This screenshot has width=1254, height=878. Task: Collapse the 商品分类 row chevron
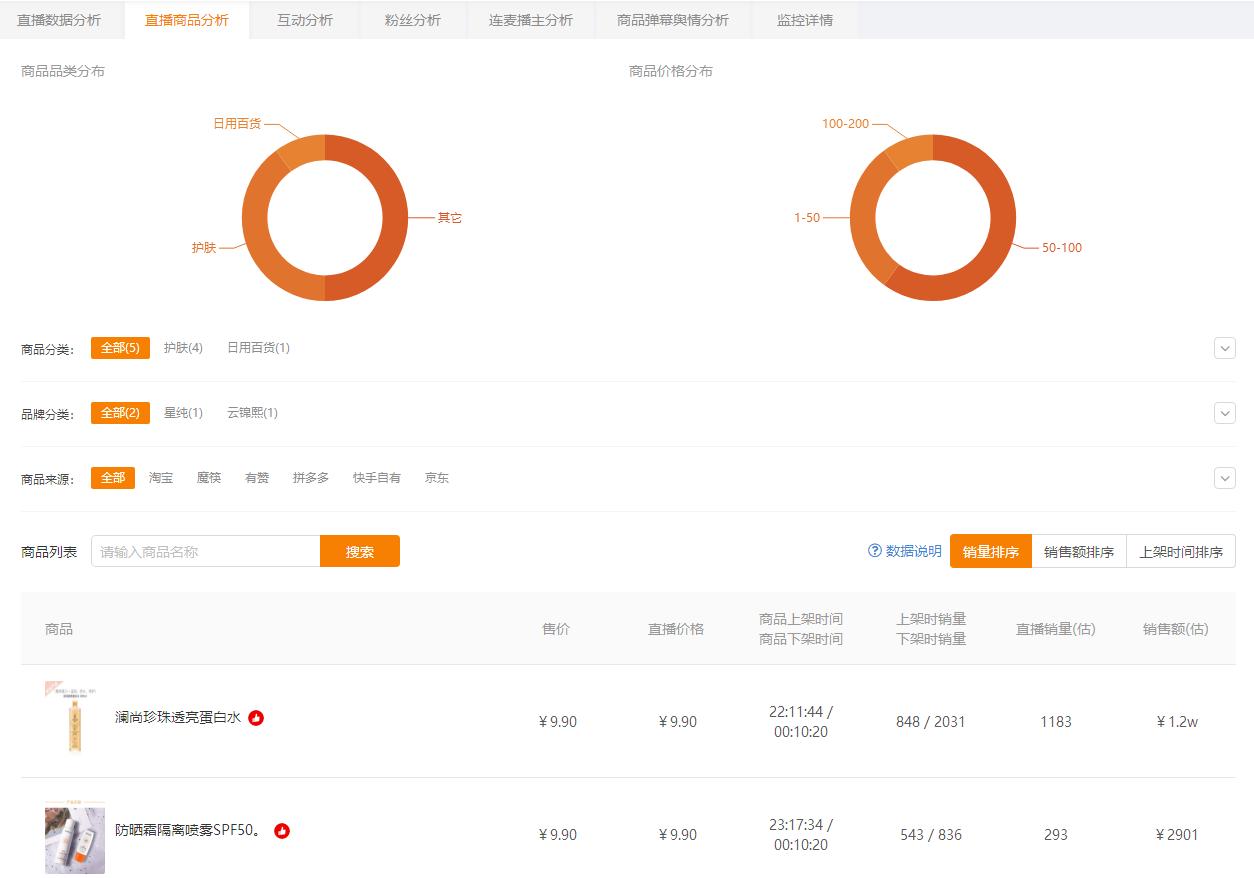1224,348
